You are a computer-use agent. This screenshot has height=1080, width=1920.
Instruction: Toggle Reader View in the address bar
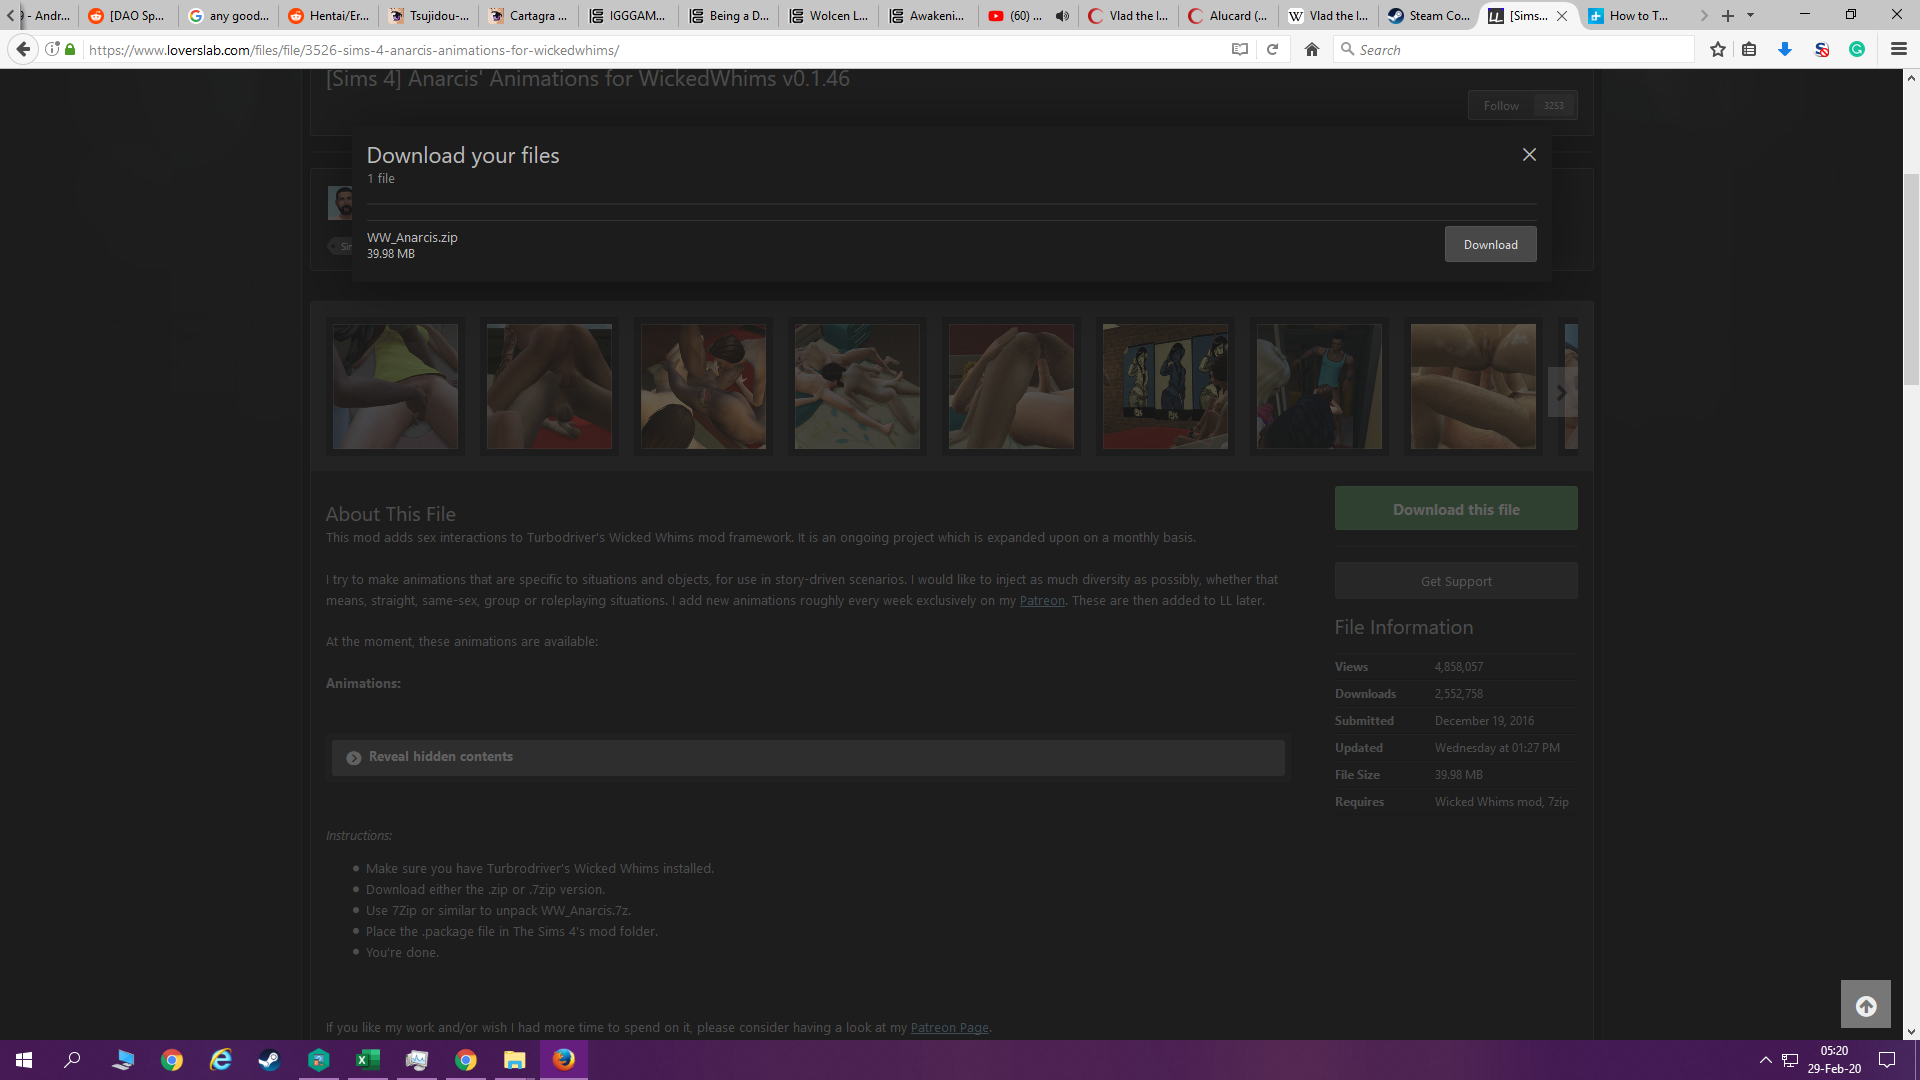coord(1240,49)
